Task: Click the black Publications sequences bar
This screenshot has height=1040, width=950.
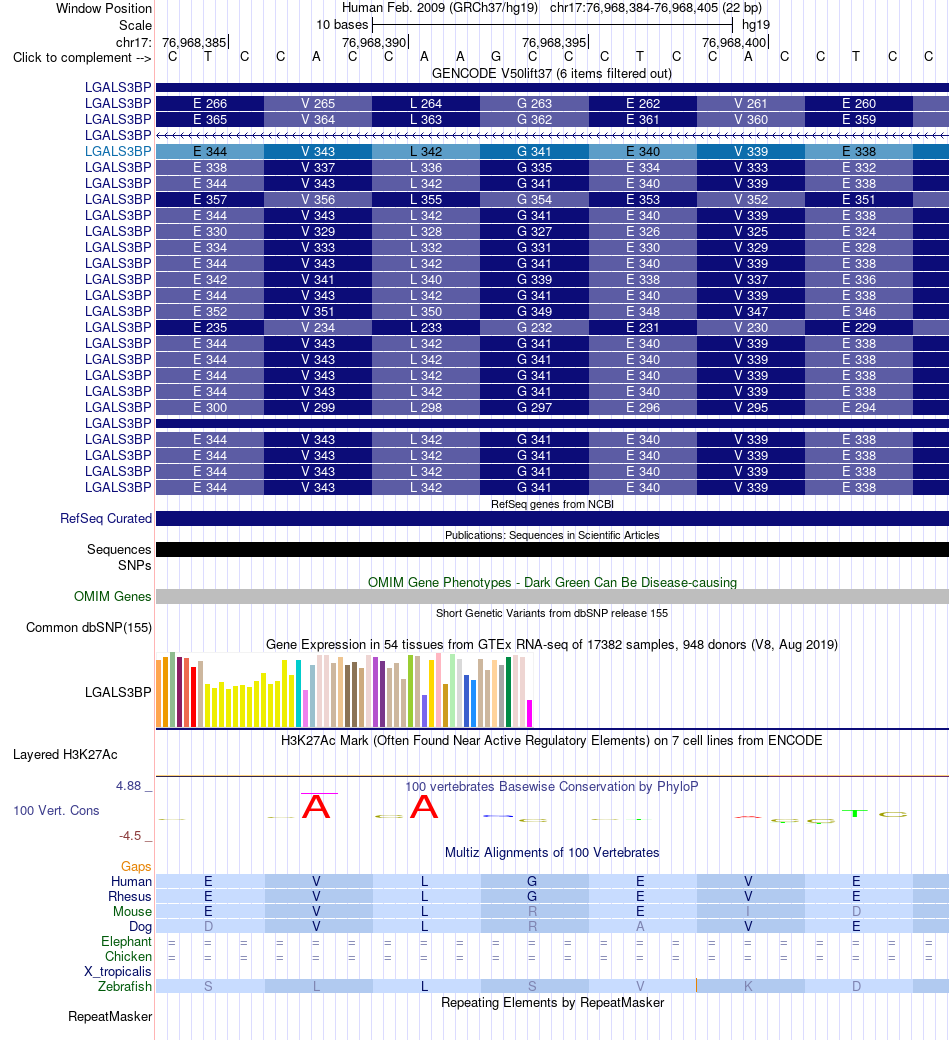Action: click(552, 549)
